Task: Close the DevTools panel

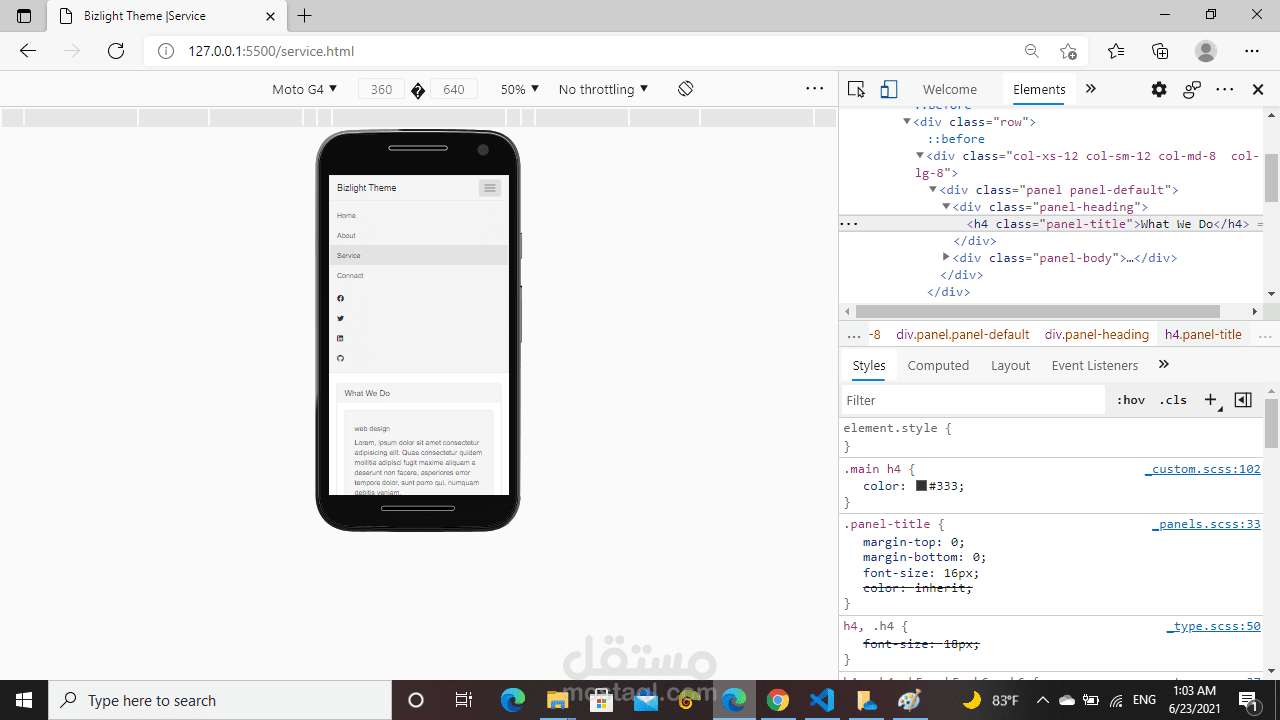Action: [1258, 89]
